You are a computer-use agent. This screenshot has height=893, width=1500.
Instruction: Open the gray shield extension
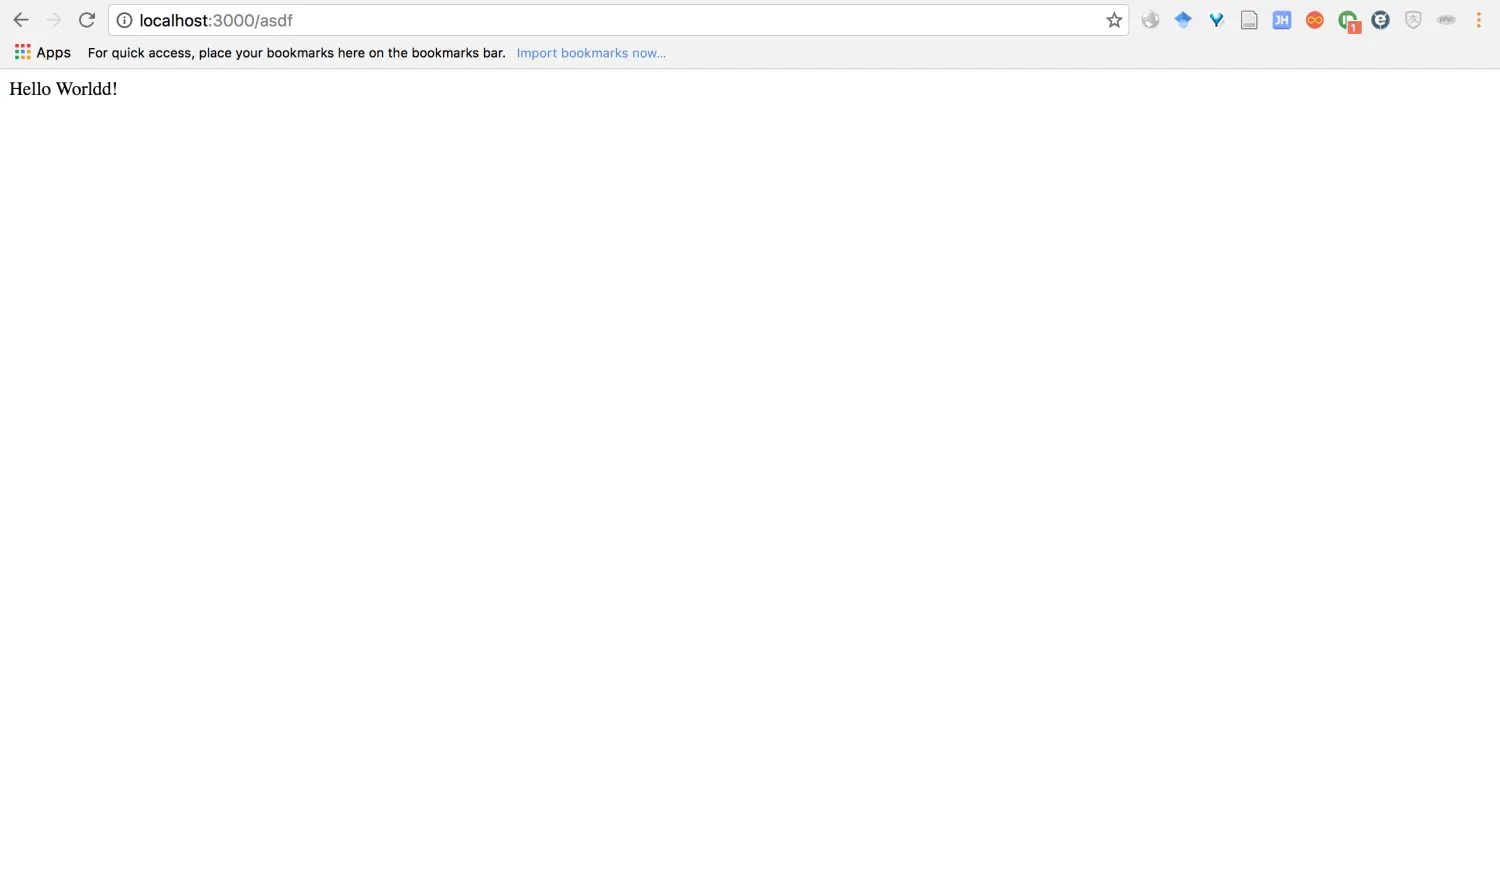(1413, 20)
